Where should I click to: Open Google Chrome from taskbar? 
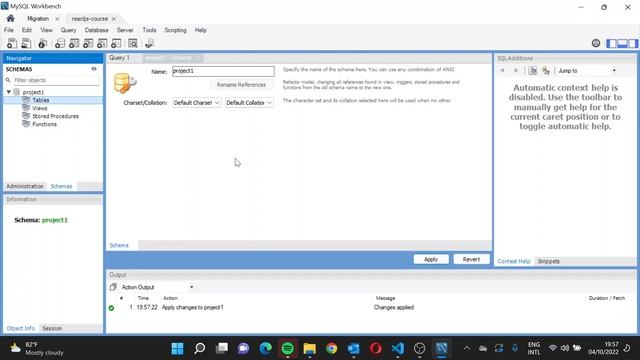331,348
